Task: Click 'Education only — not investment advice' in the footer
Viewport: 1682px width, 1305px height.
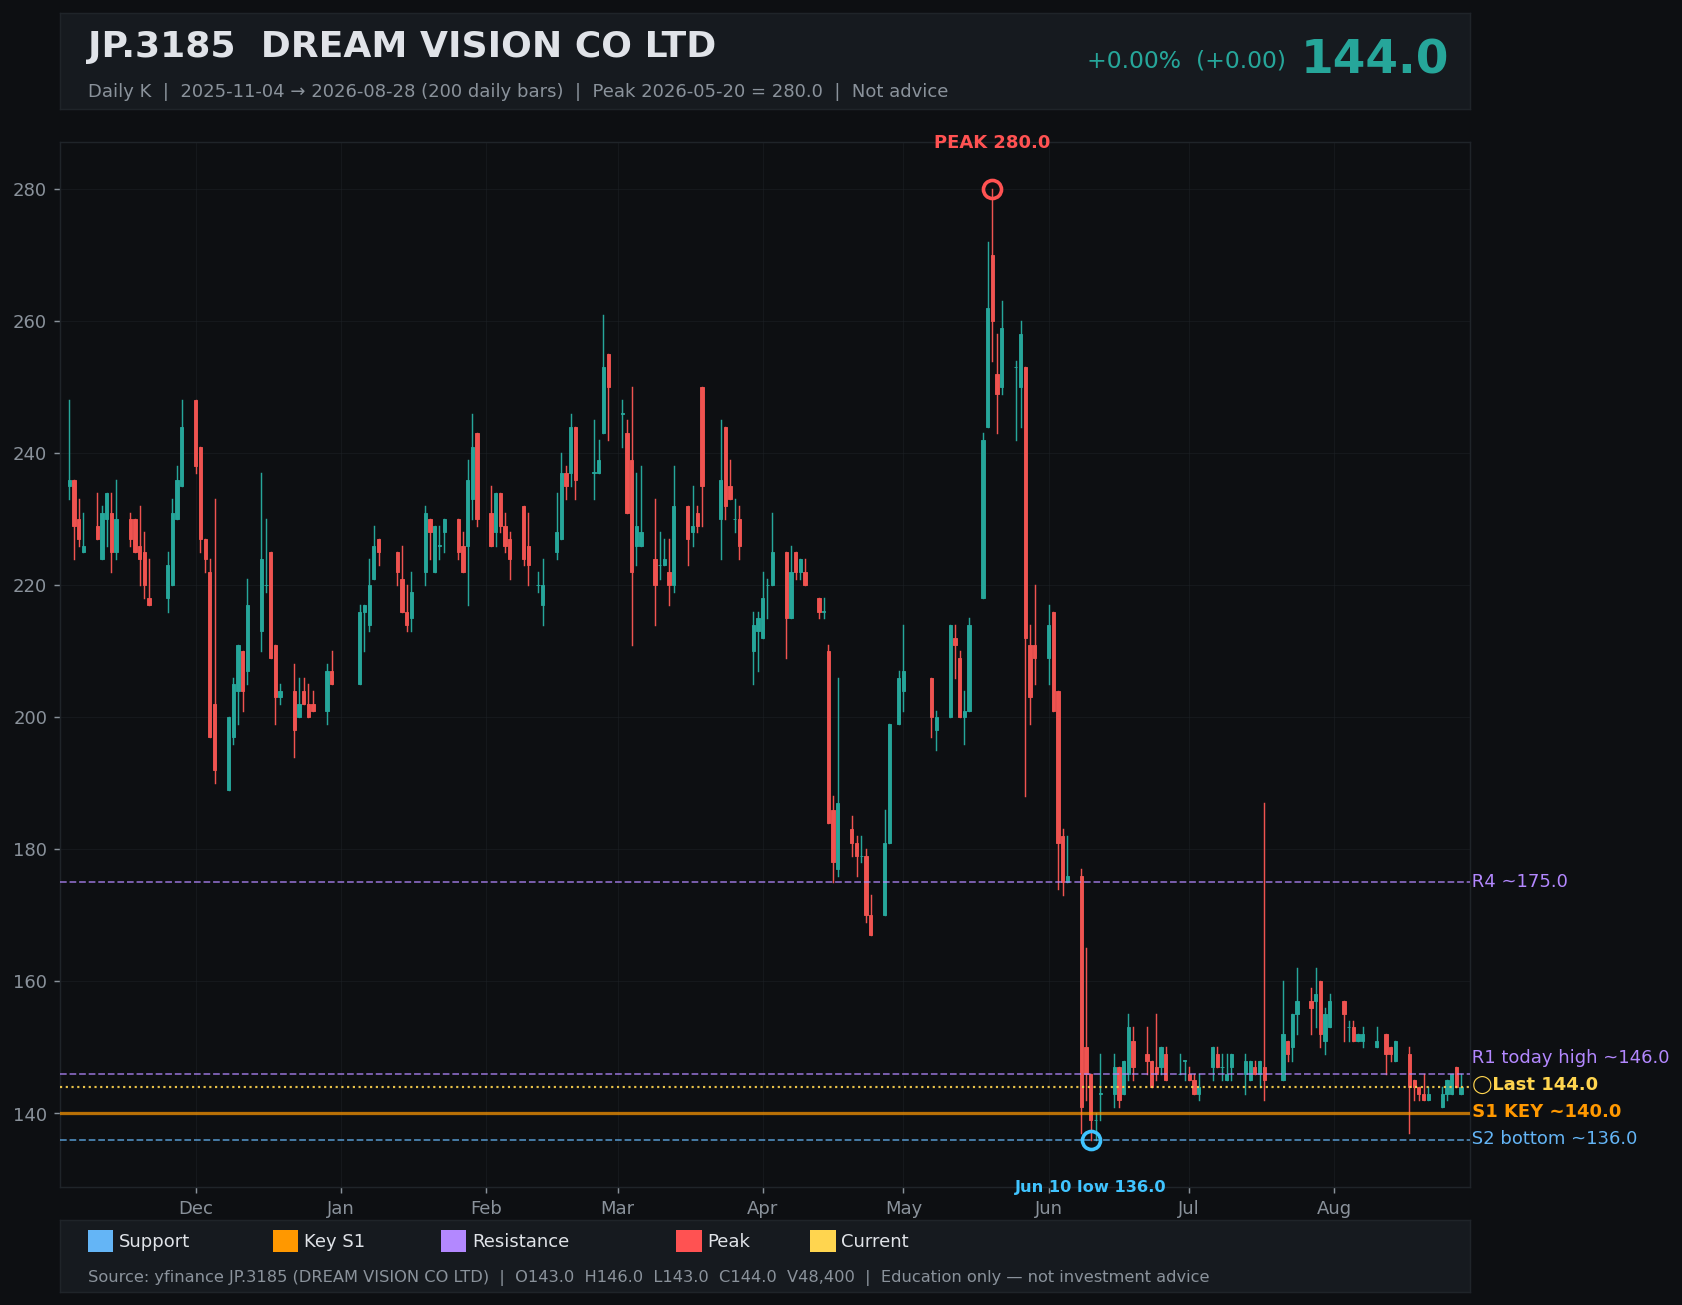Action: pos(1045,1277)
